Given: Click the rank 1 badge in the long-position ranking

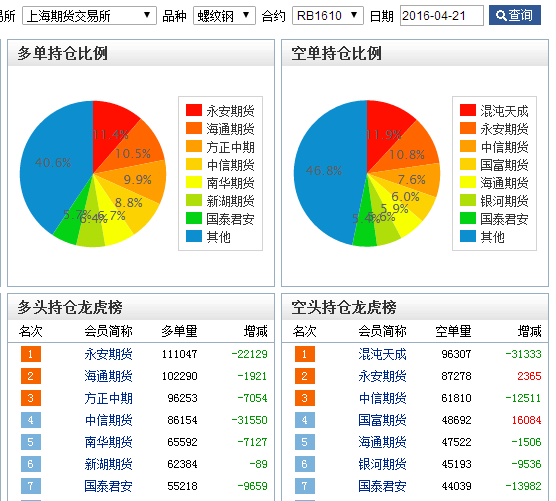Looking at the screenshot, I should coord(31,354).
